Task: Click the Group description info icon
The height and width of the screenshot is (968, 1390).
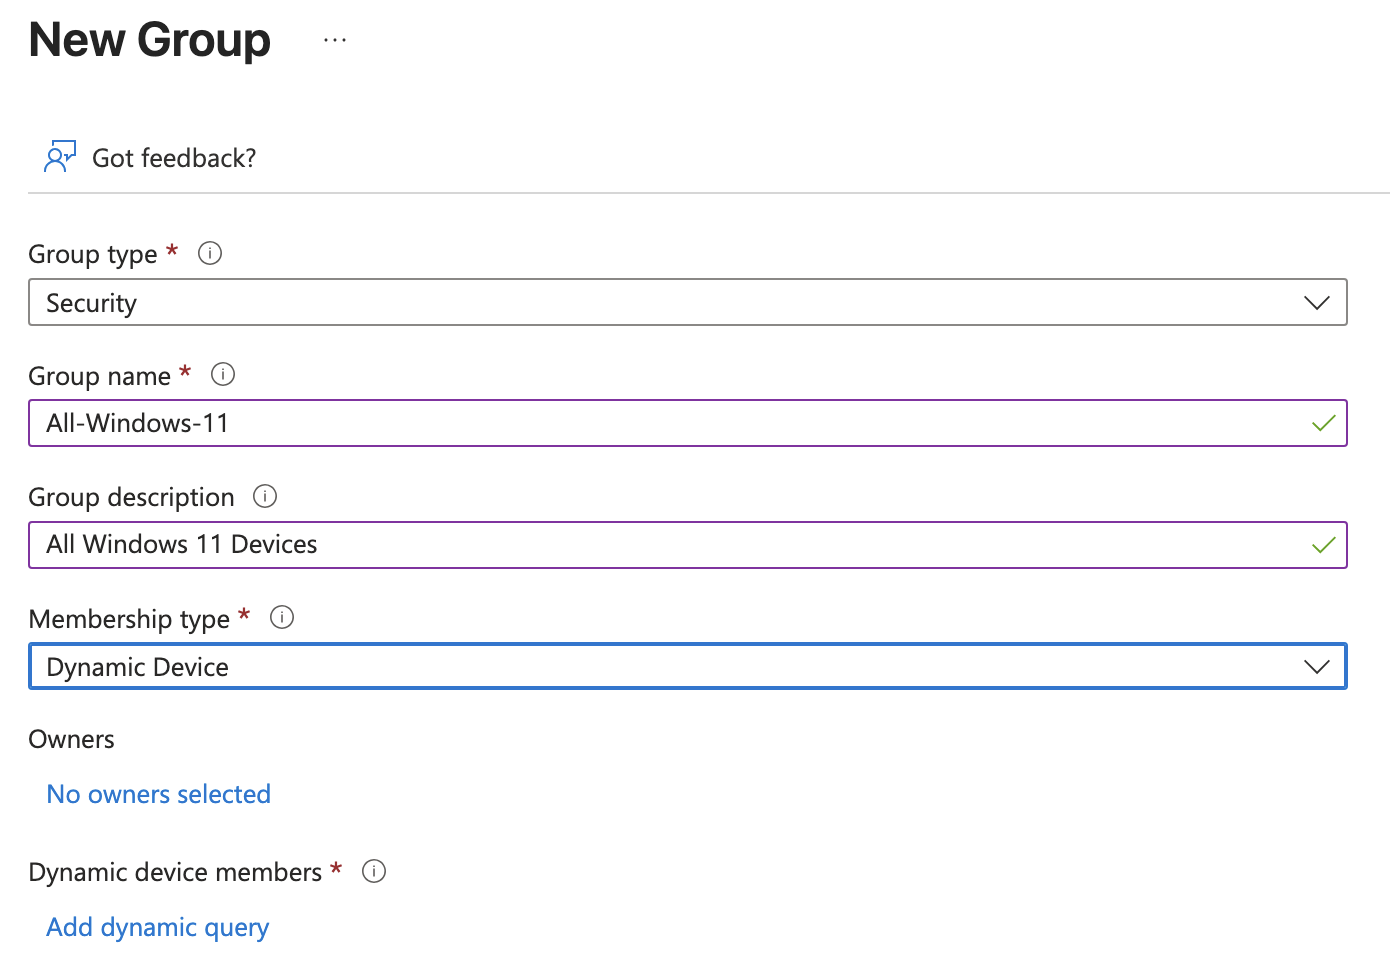Action: (264, 496)
